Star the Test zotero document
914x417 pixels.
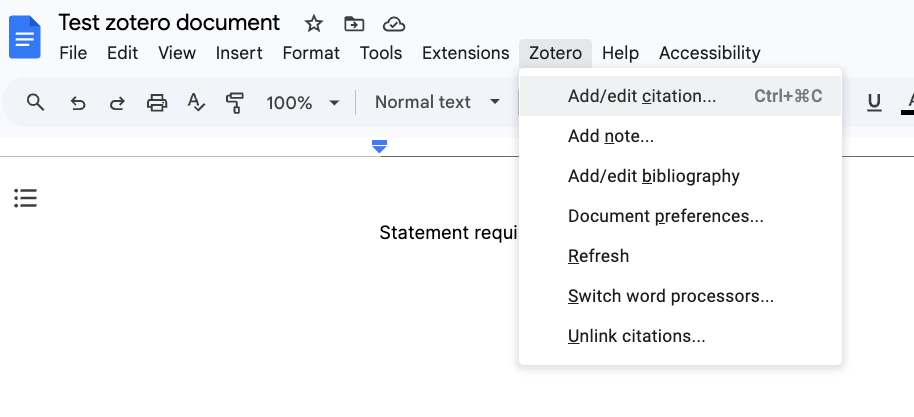[x=314, y=24]
